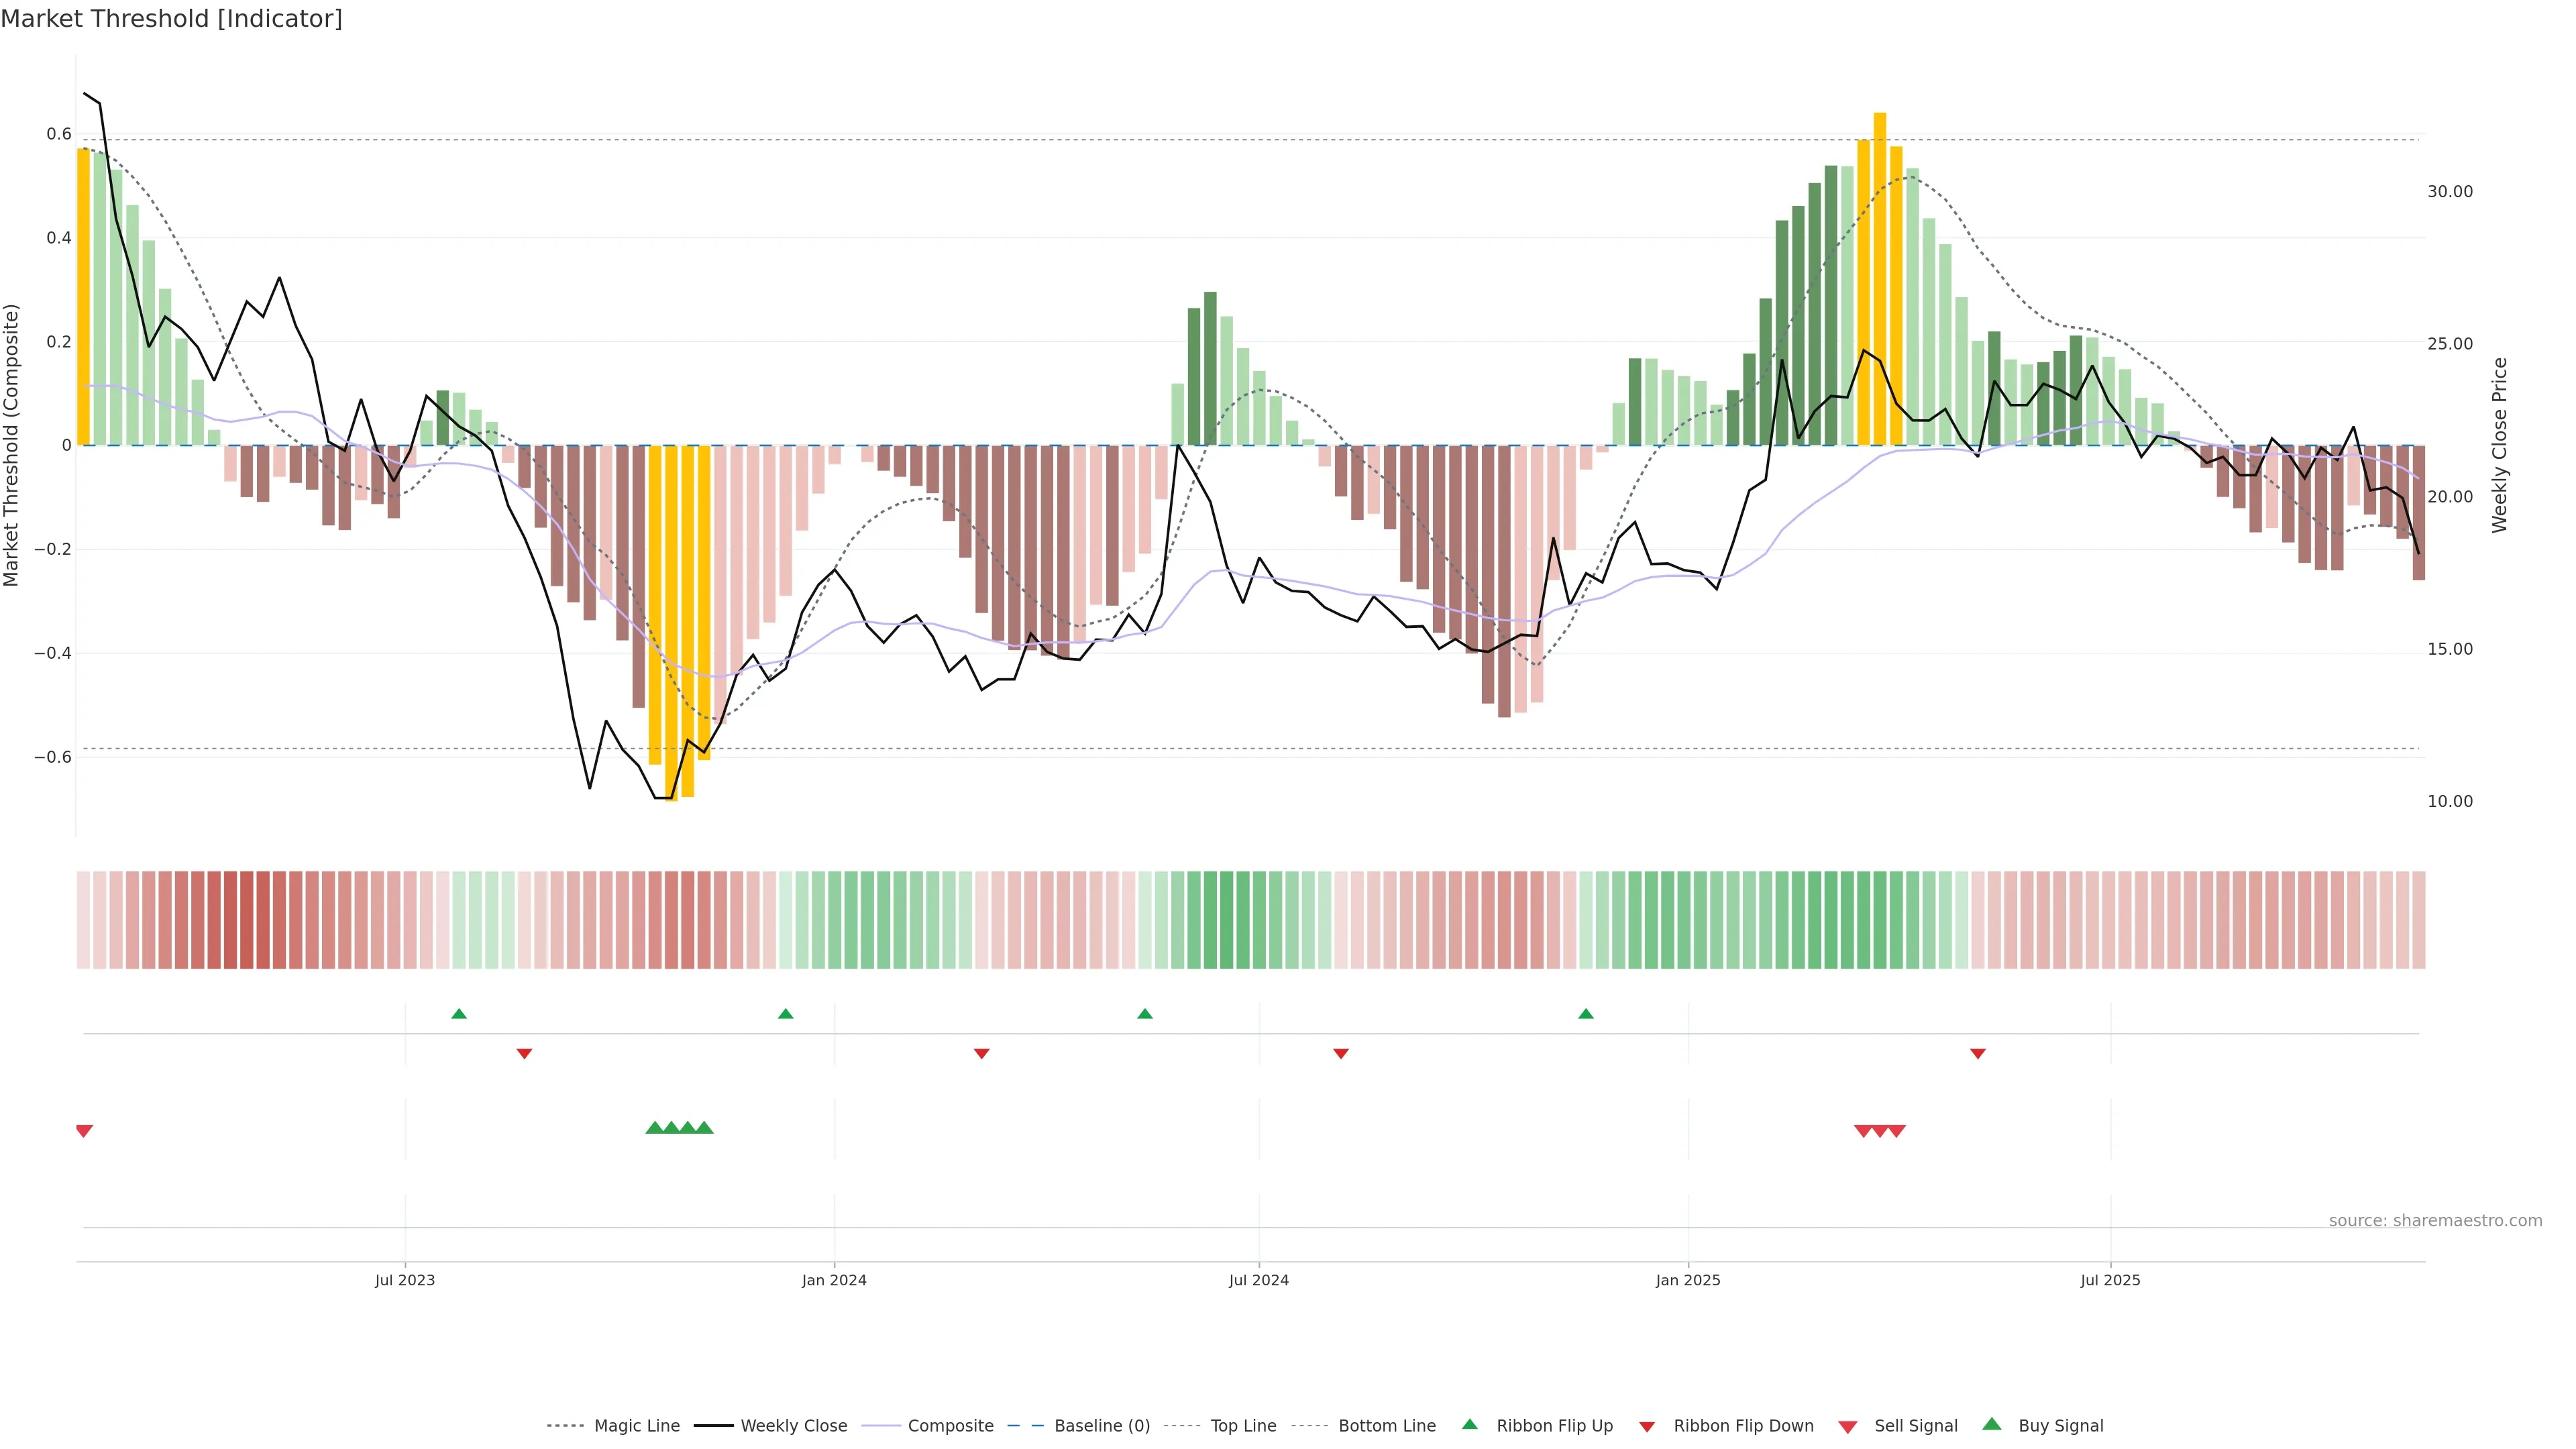Click the last red ribbon flip down marker
This screenshot has height=1449, width=2576.
pyautogui.click(x=1977, y=1054)
